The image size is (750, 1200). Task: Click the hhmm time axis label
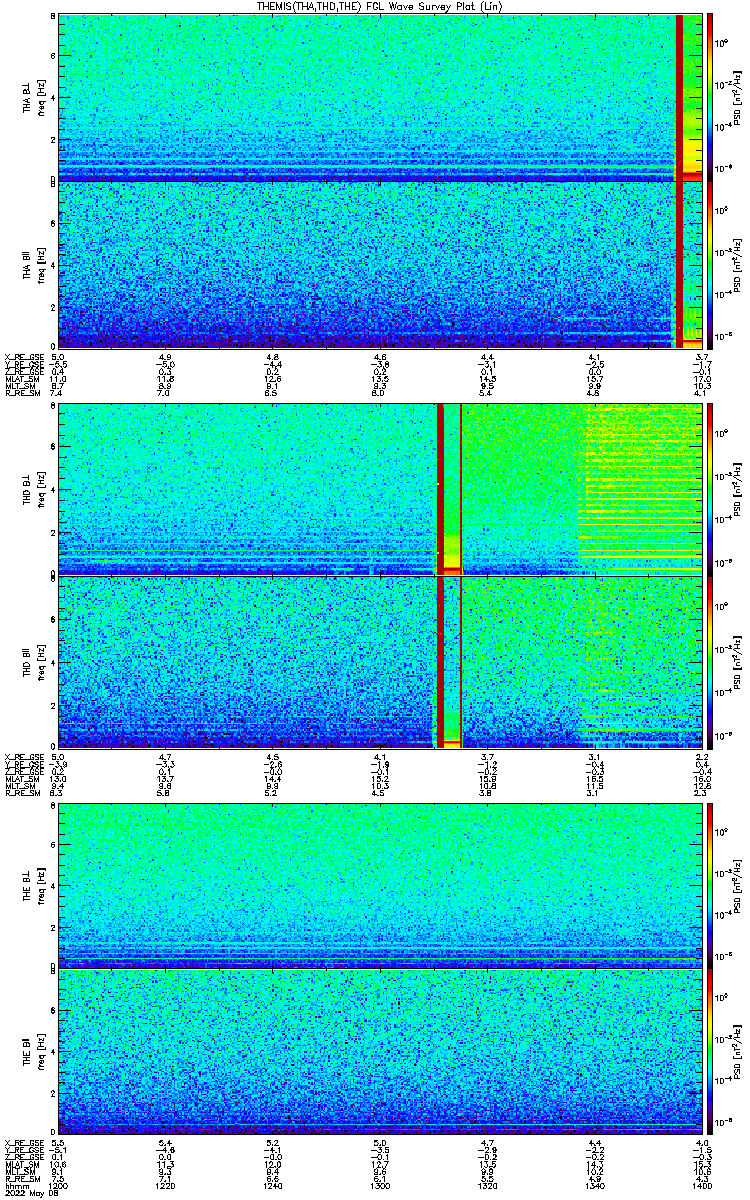[x=16, y=1185]
